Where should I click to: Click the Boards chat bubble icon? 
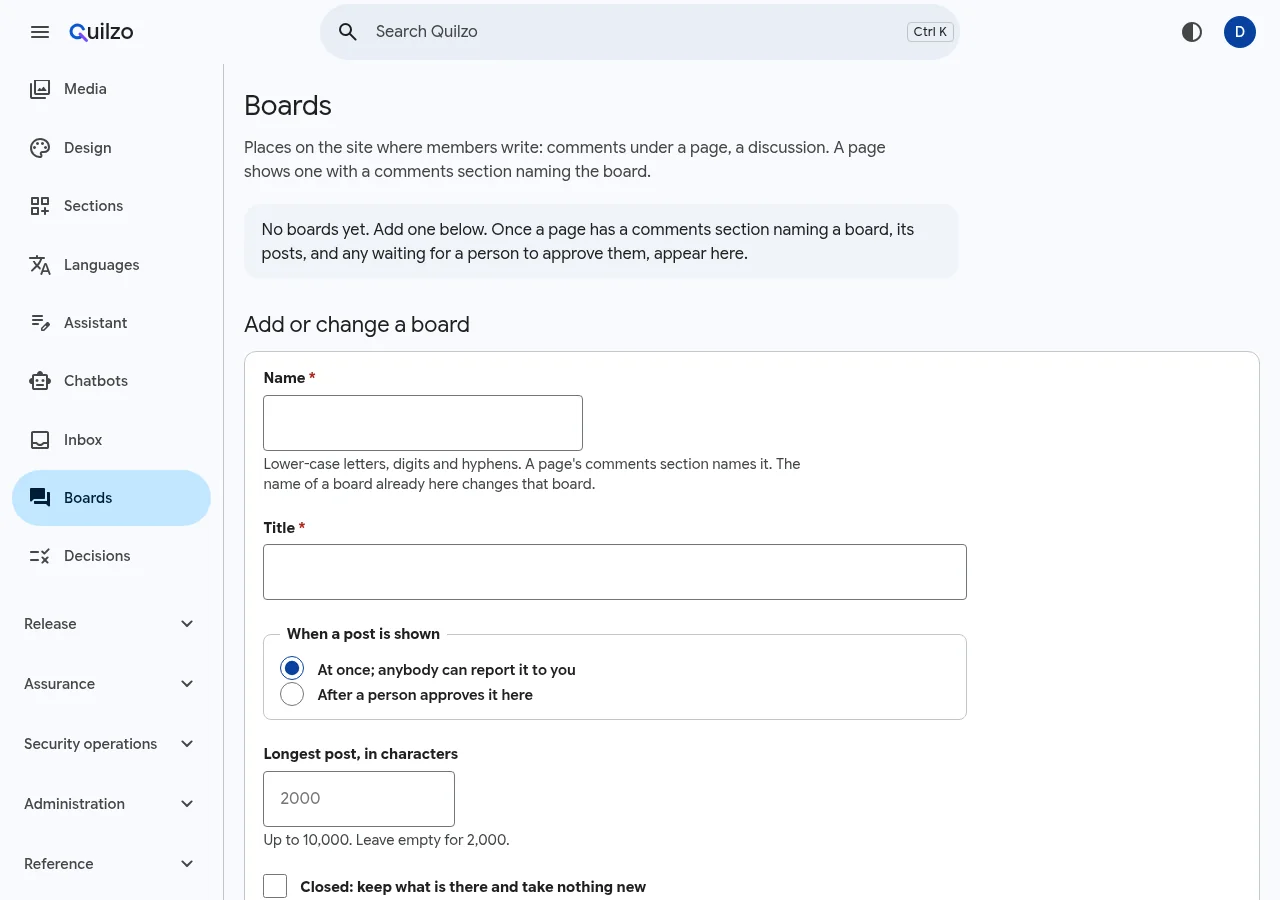coord(40,498)
